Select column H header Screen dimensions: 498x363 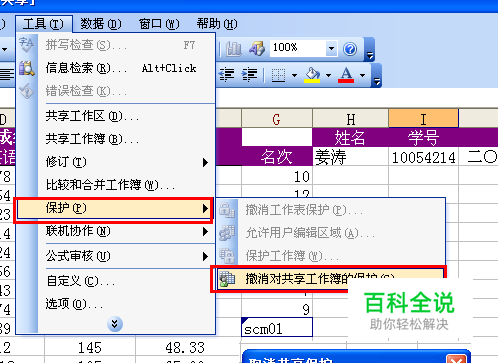coord(350,119)
